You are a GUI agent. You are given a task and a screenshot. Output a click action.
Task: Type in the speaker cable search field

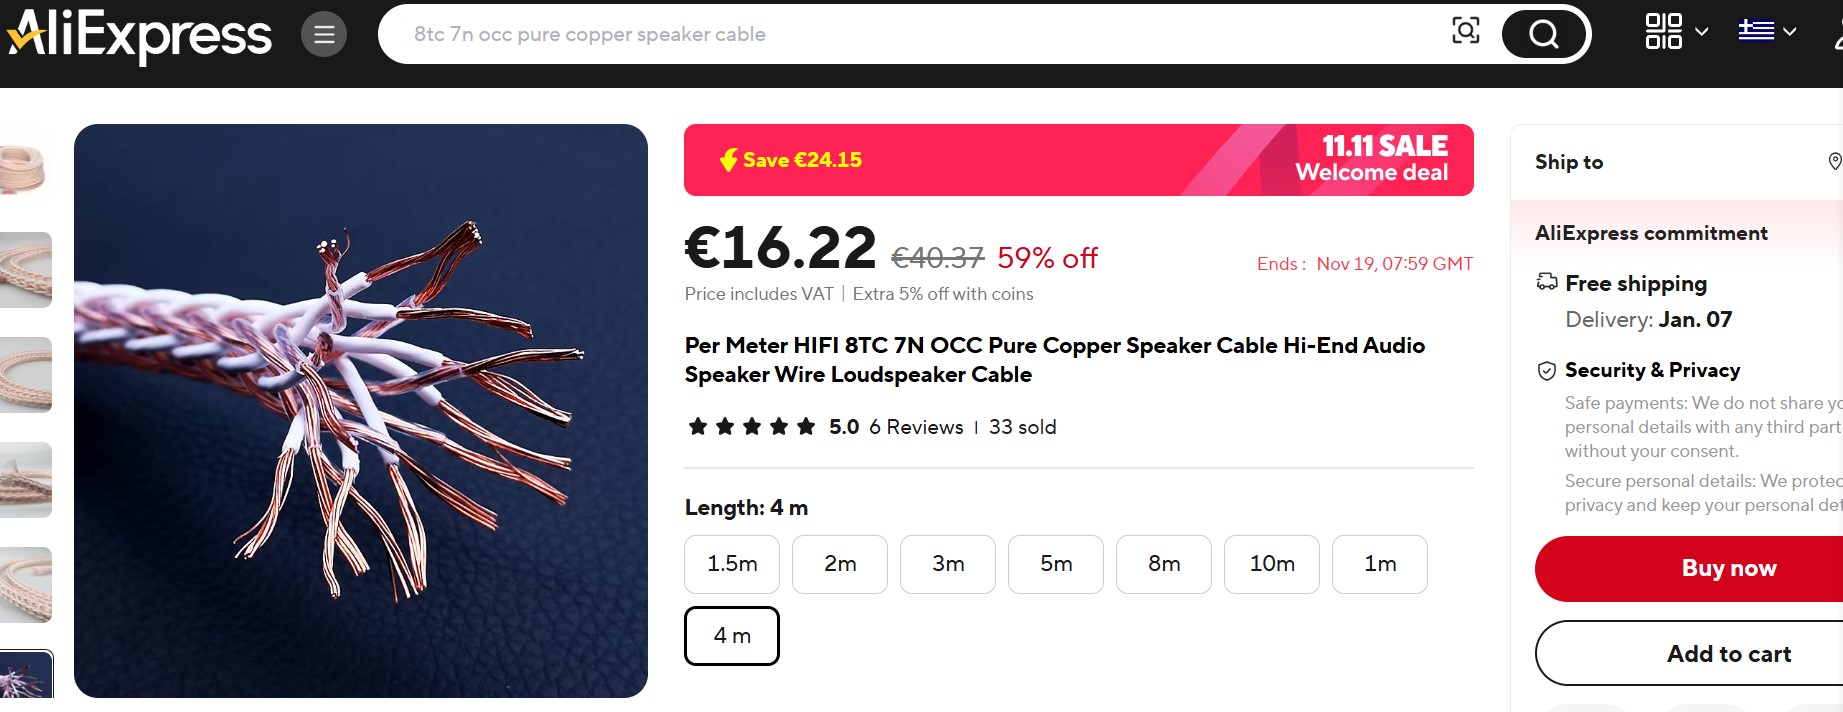coord(900,34)
